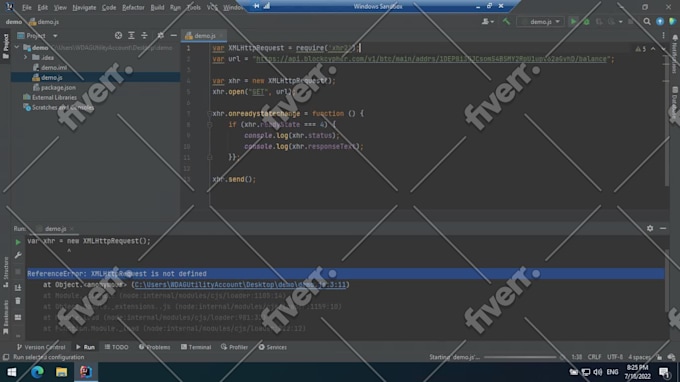Minimize the Run panel with dash icon
Image resolution: width=680 pixels, height=382 pixels.
tap(663, 228)
